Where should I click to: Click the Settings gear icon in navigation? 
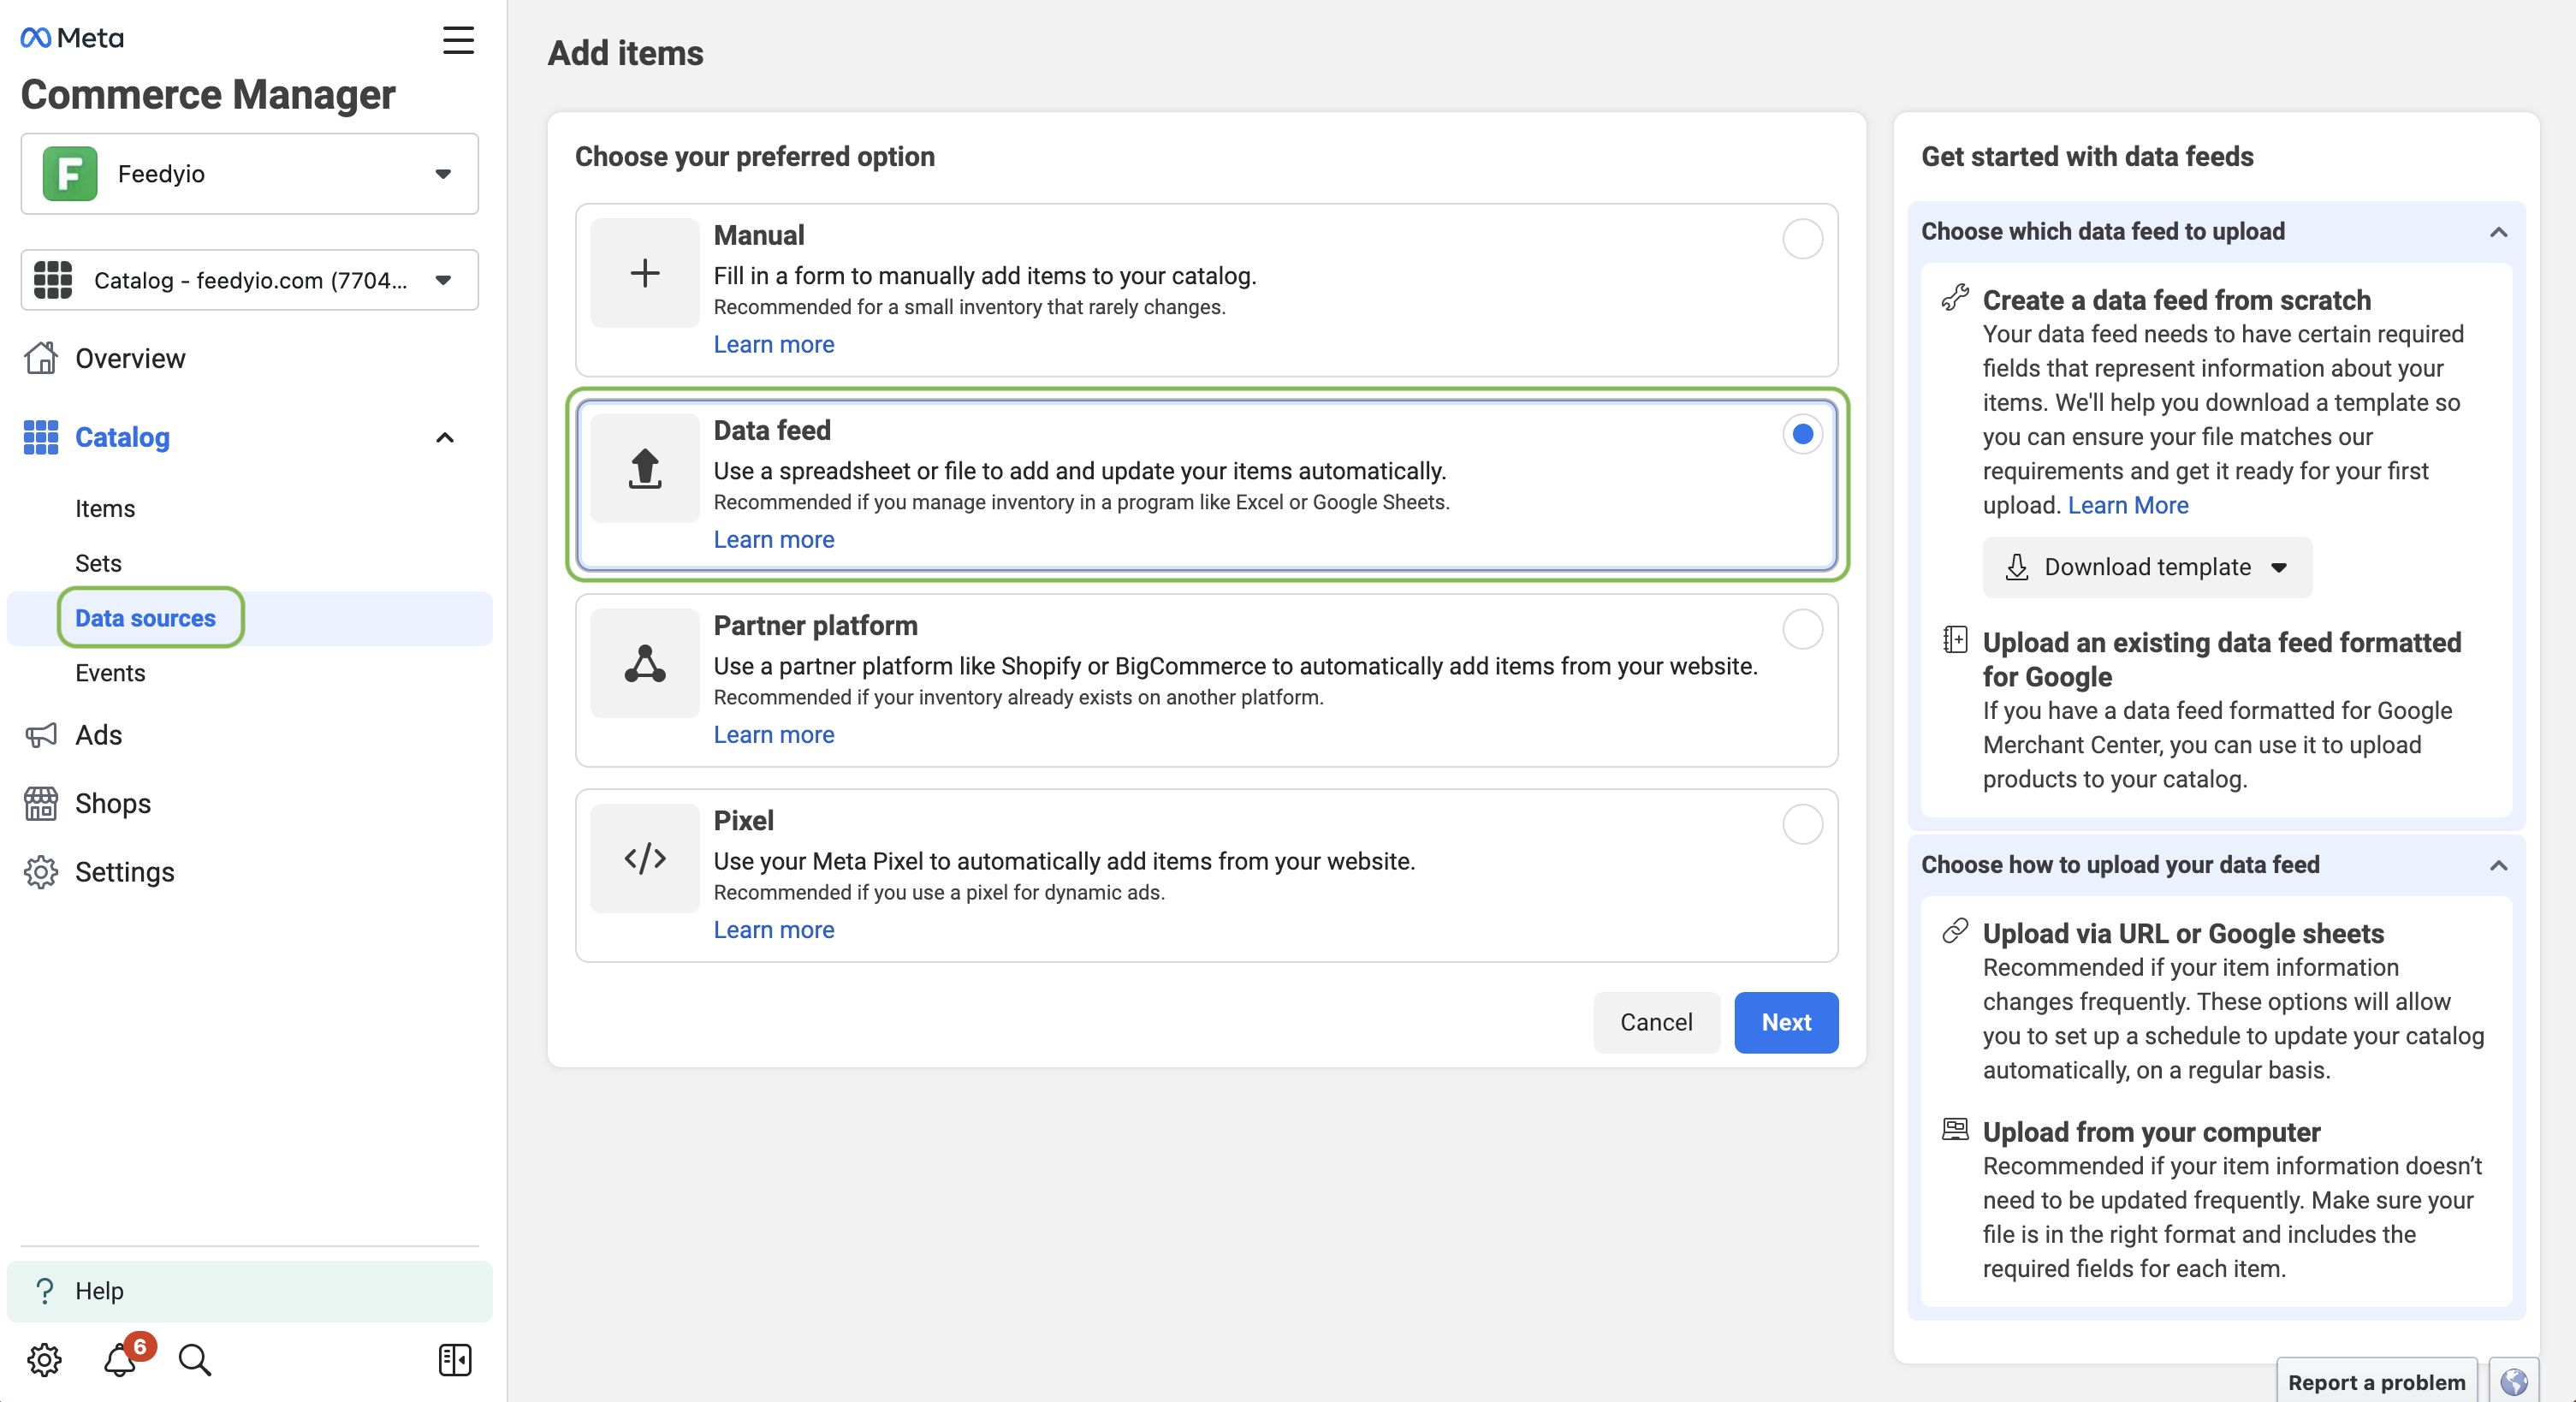tap(41, 872)
